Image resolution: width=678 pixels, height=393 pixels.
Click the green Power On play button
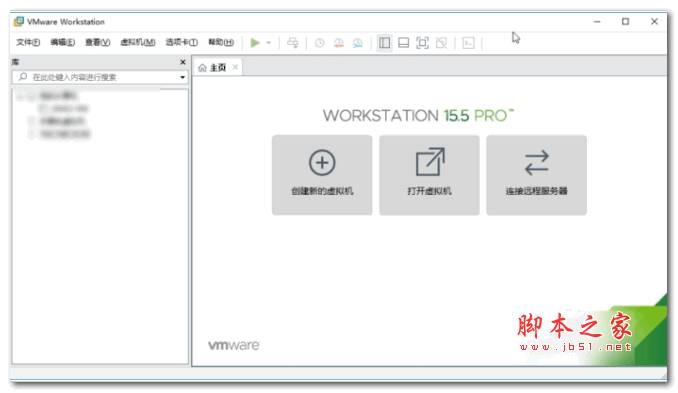click(255, 43)
